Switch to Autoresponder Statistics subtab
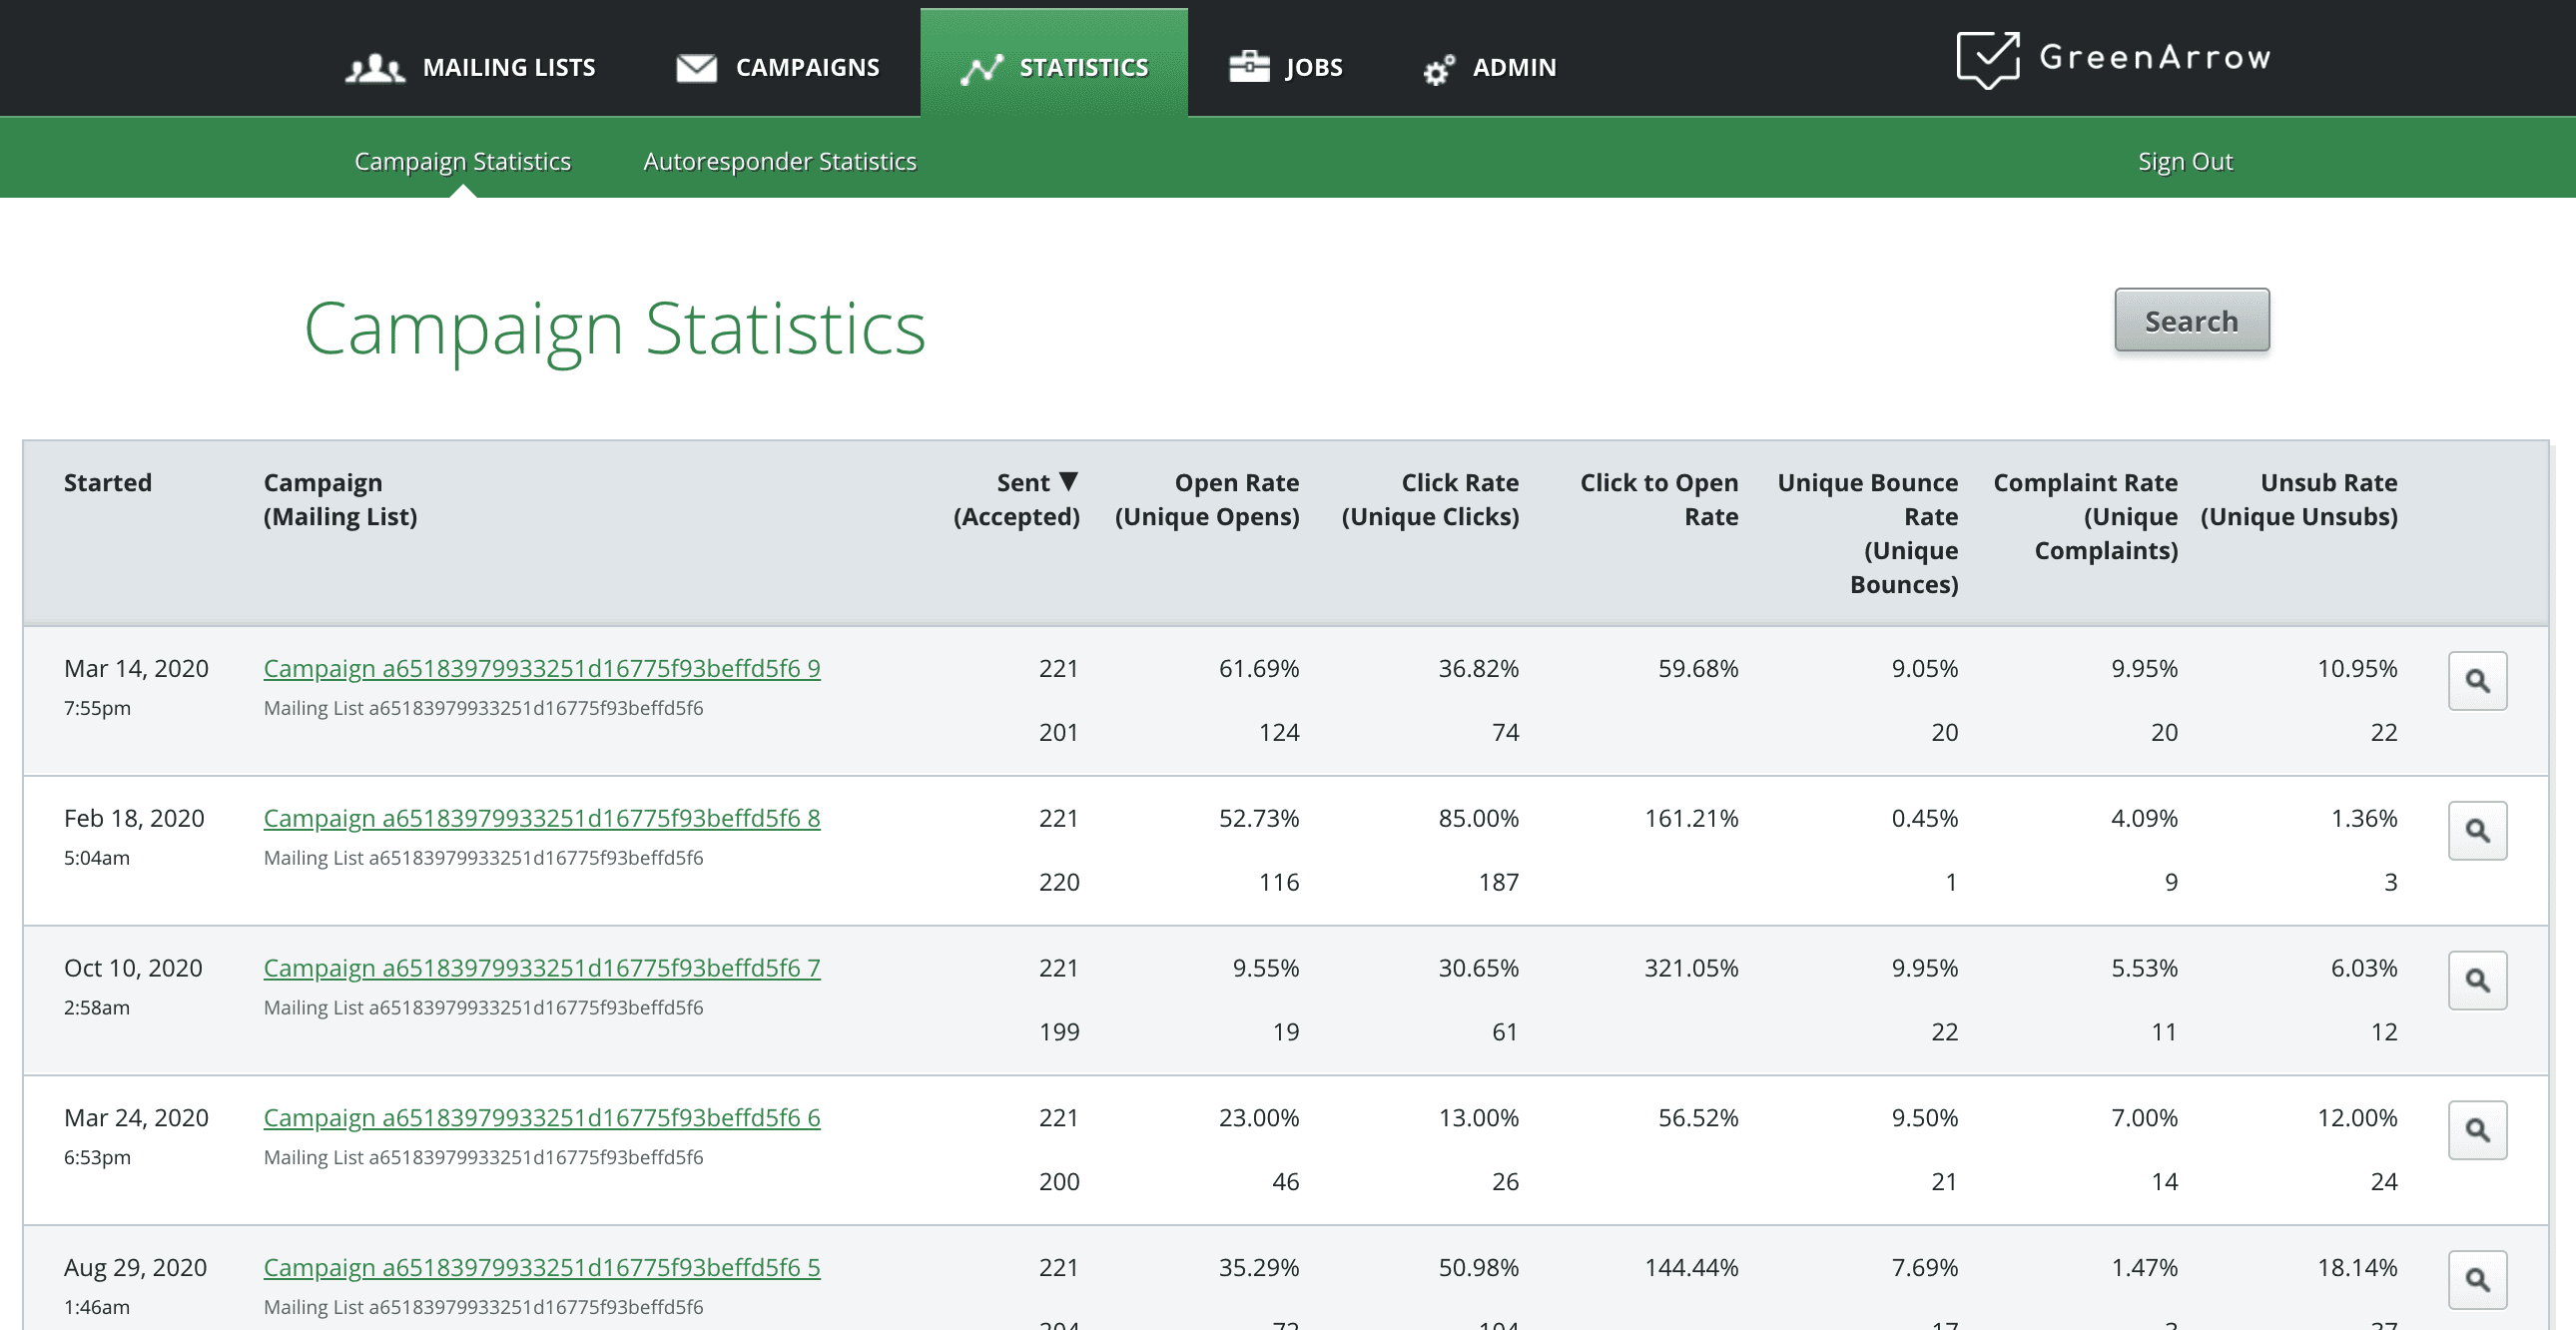 779,161
